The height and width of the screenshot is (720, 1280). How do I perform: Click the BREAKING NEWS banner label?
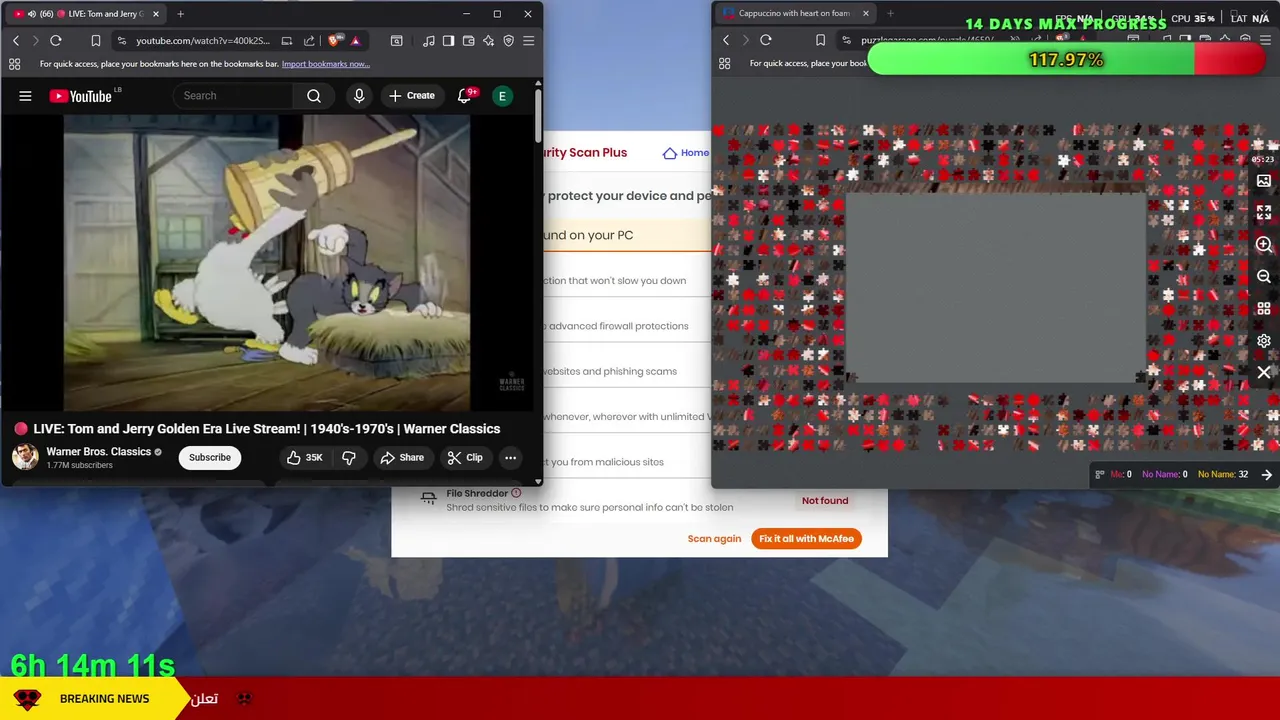coord(104,699)
